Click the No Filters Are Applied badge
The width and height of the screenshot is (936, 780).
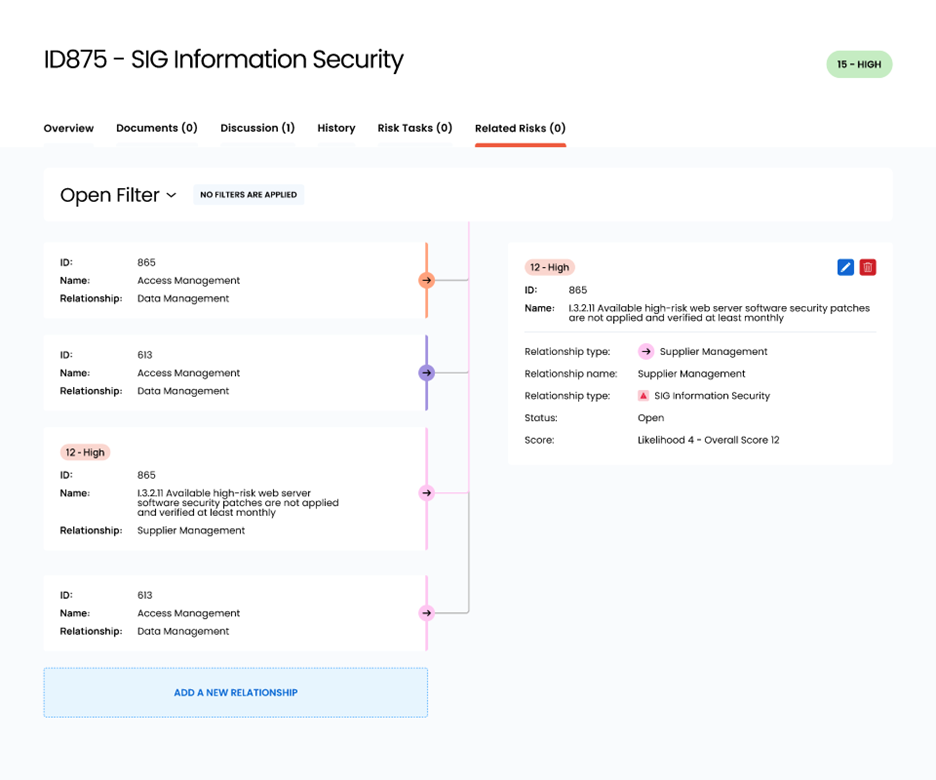(x=248, y=195)
